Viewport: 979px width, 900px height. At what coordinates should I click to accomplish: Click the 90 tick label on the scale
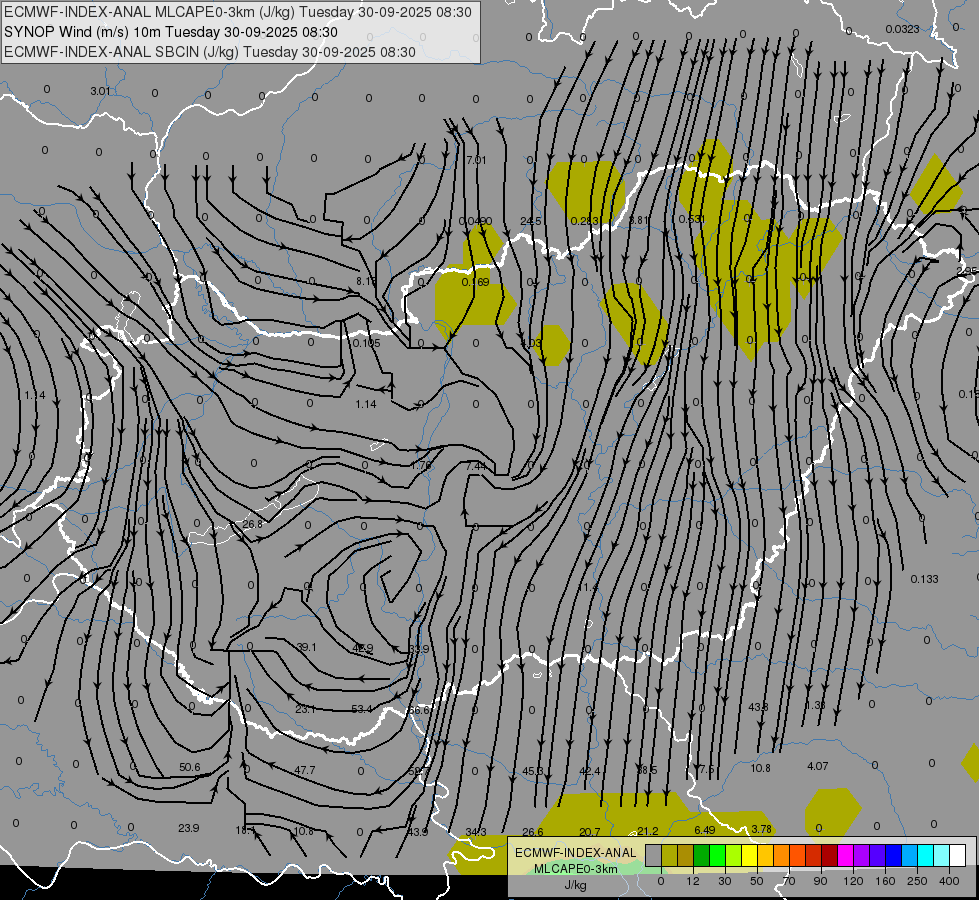pyautogui.click(x=820, y=881)
